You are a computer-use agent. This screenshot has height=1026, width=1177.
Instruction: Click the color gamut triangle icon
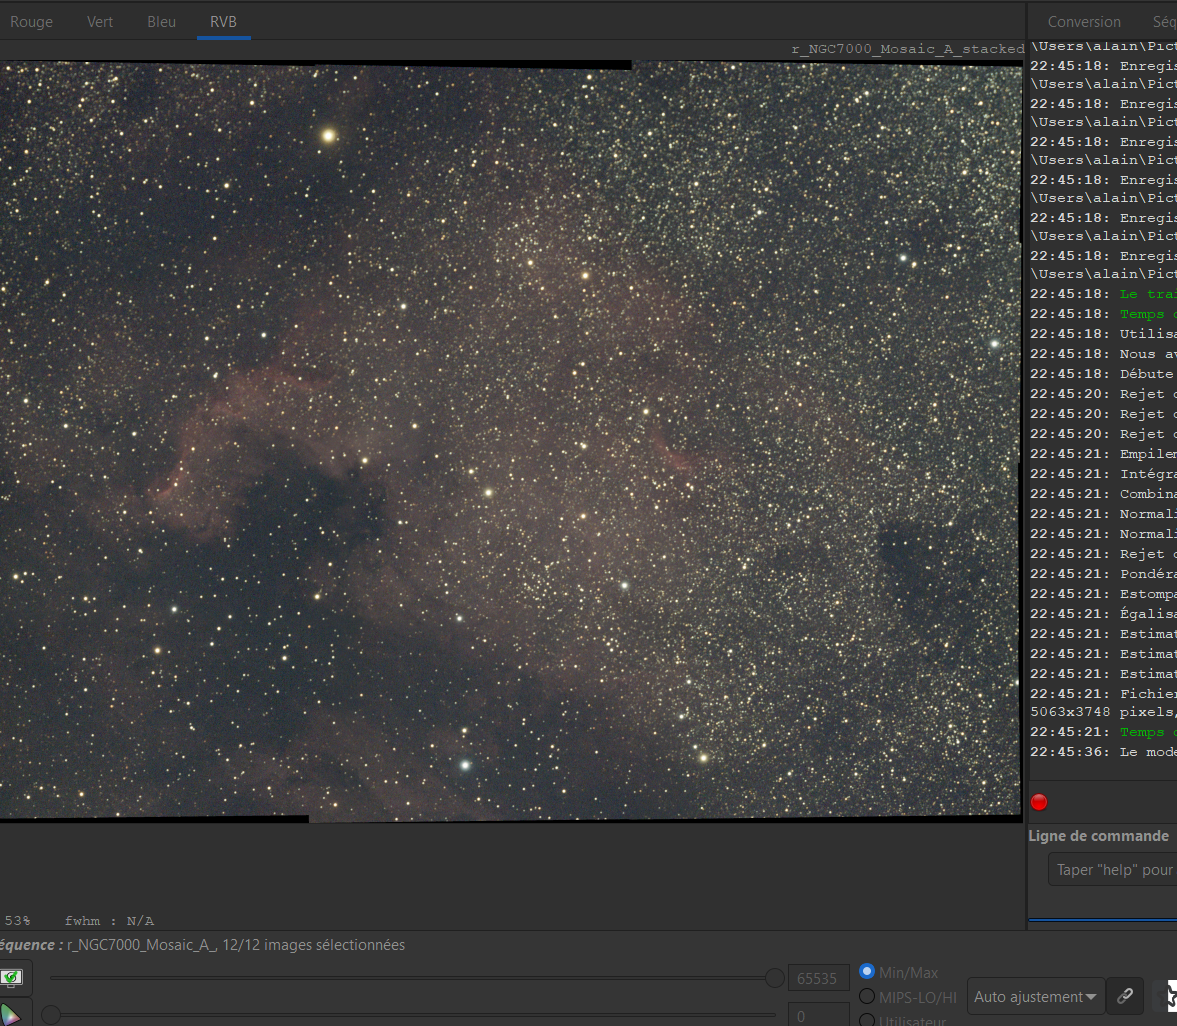coord(11,1012)
